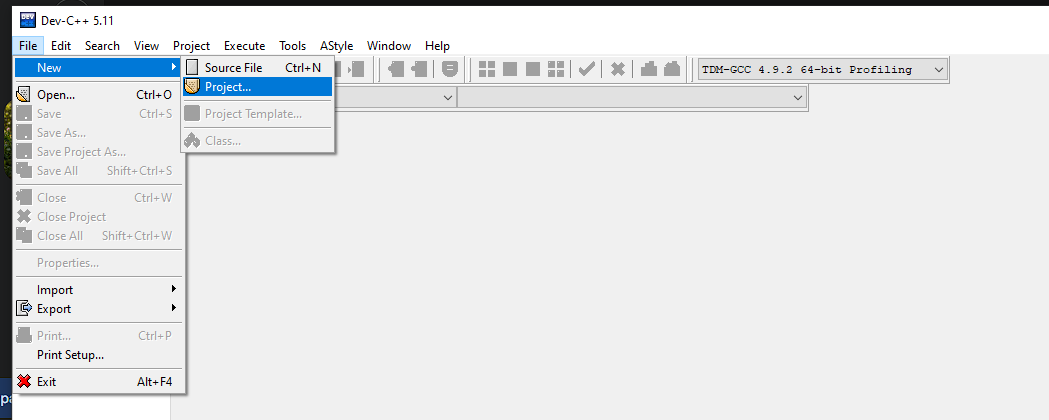The image size is (1049, 420).
Task: Click the greyed Properties... entry
Action: [x=98, y=263]
